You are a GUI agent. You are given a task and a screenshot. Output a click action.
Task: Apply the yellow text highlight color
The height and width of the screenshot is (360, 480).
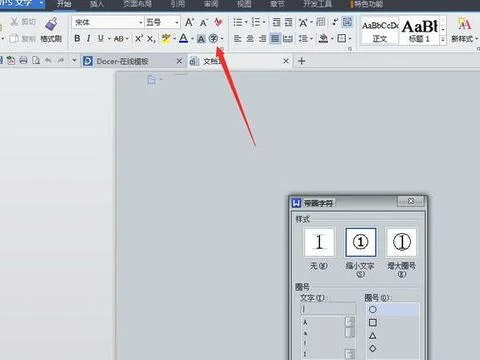coord(166,39)
